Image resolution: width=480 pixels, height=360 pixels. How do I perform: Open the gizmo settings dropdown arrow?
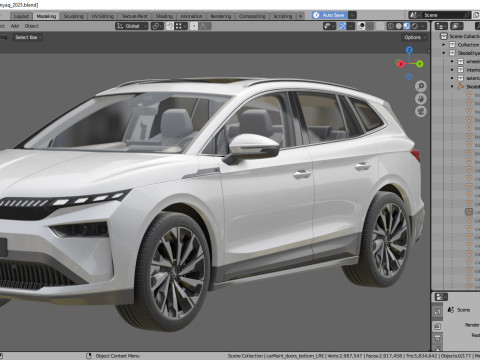pyautogui.click(x=351, y=26)
